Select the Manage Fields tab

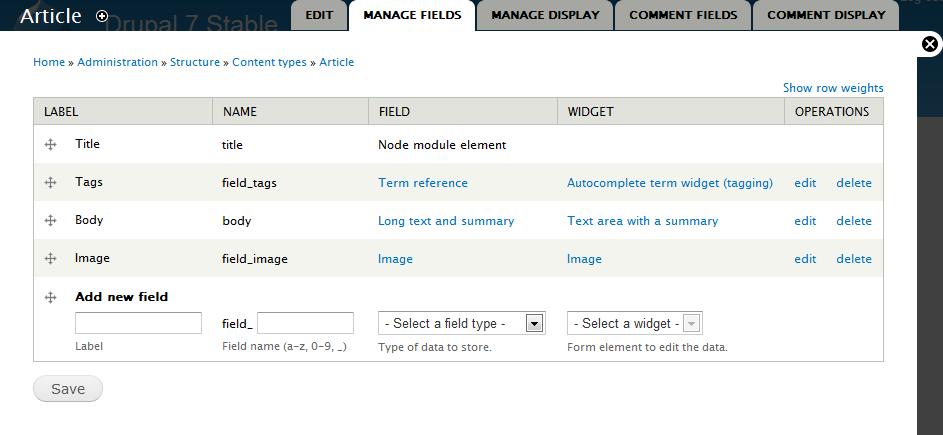click(x=412, y=15)
